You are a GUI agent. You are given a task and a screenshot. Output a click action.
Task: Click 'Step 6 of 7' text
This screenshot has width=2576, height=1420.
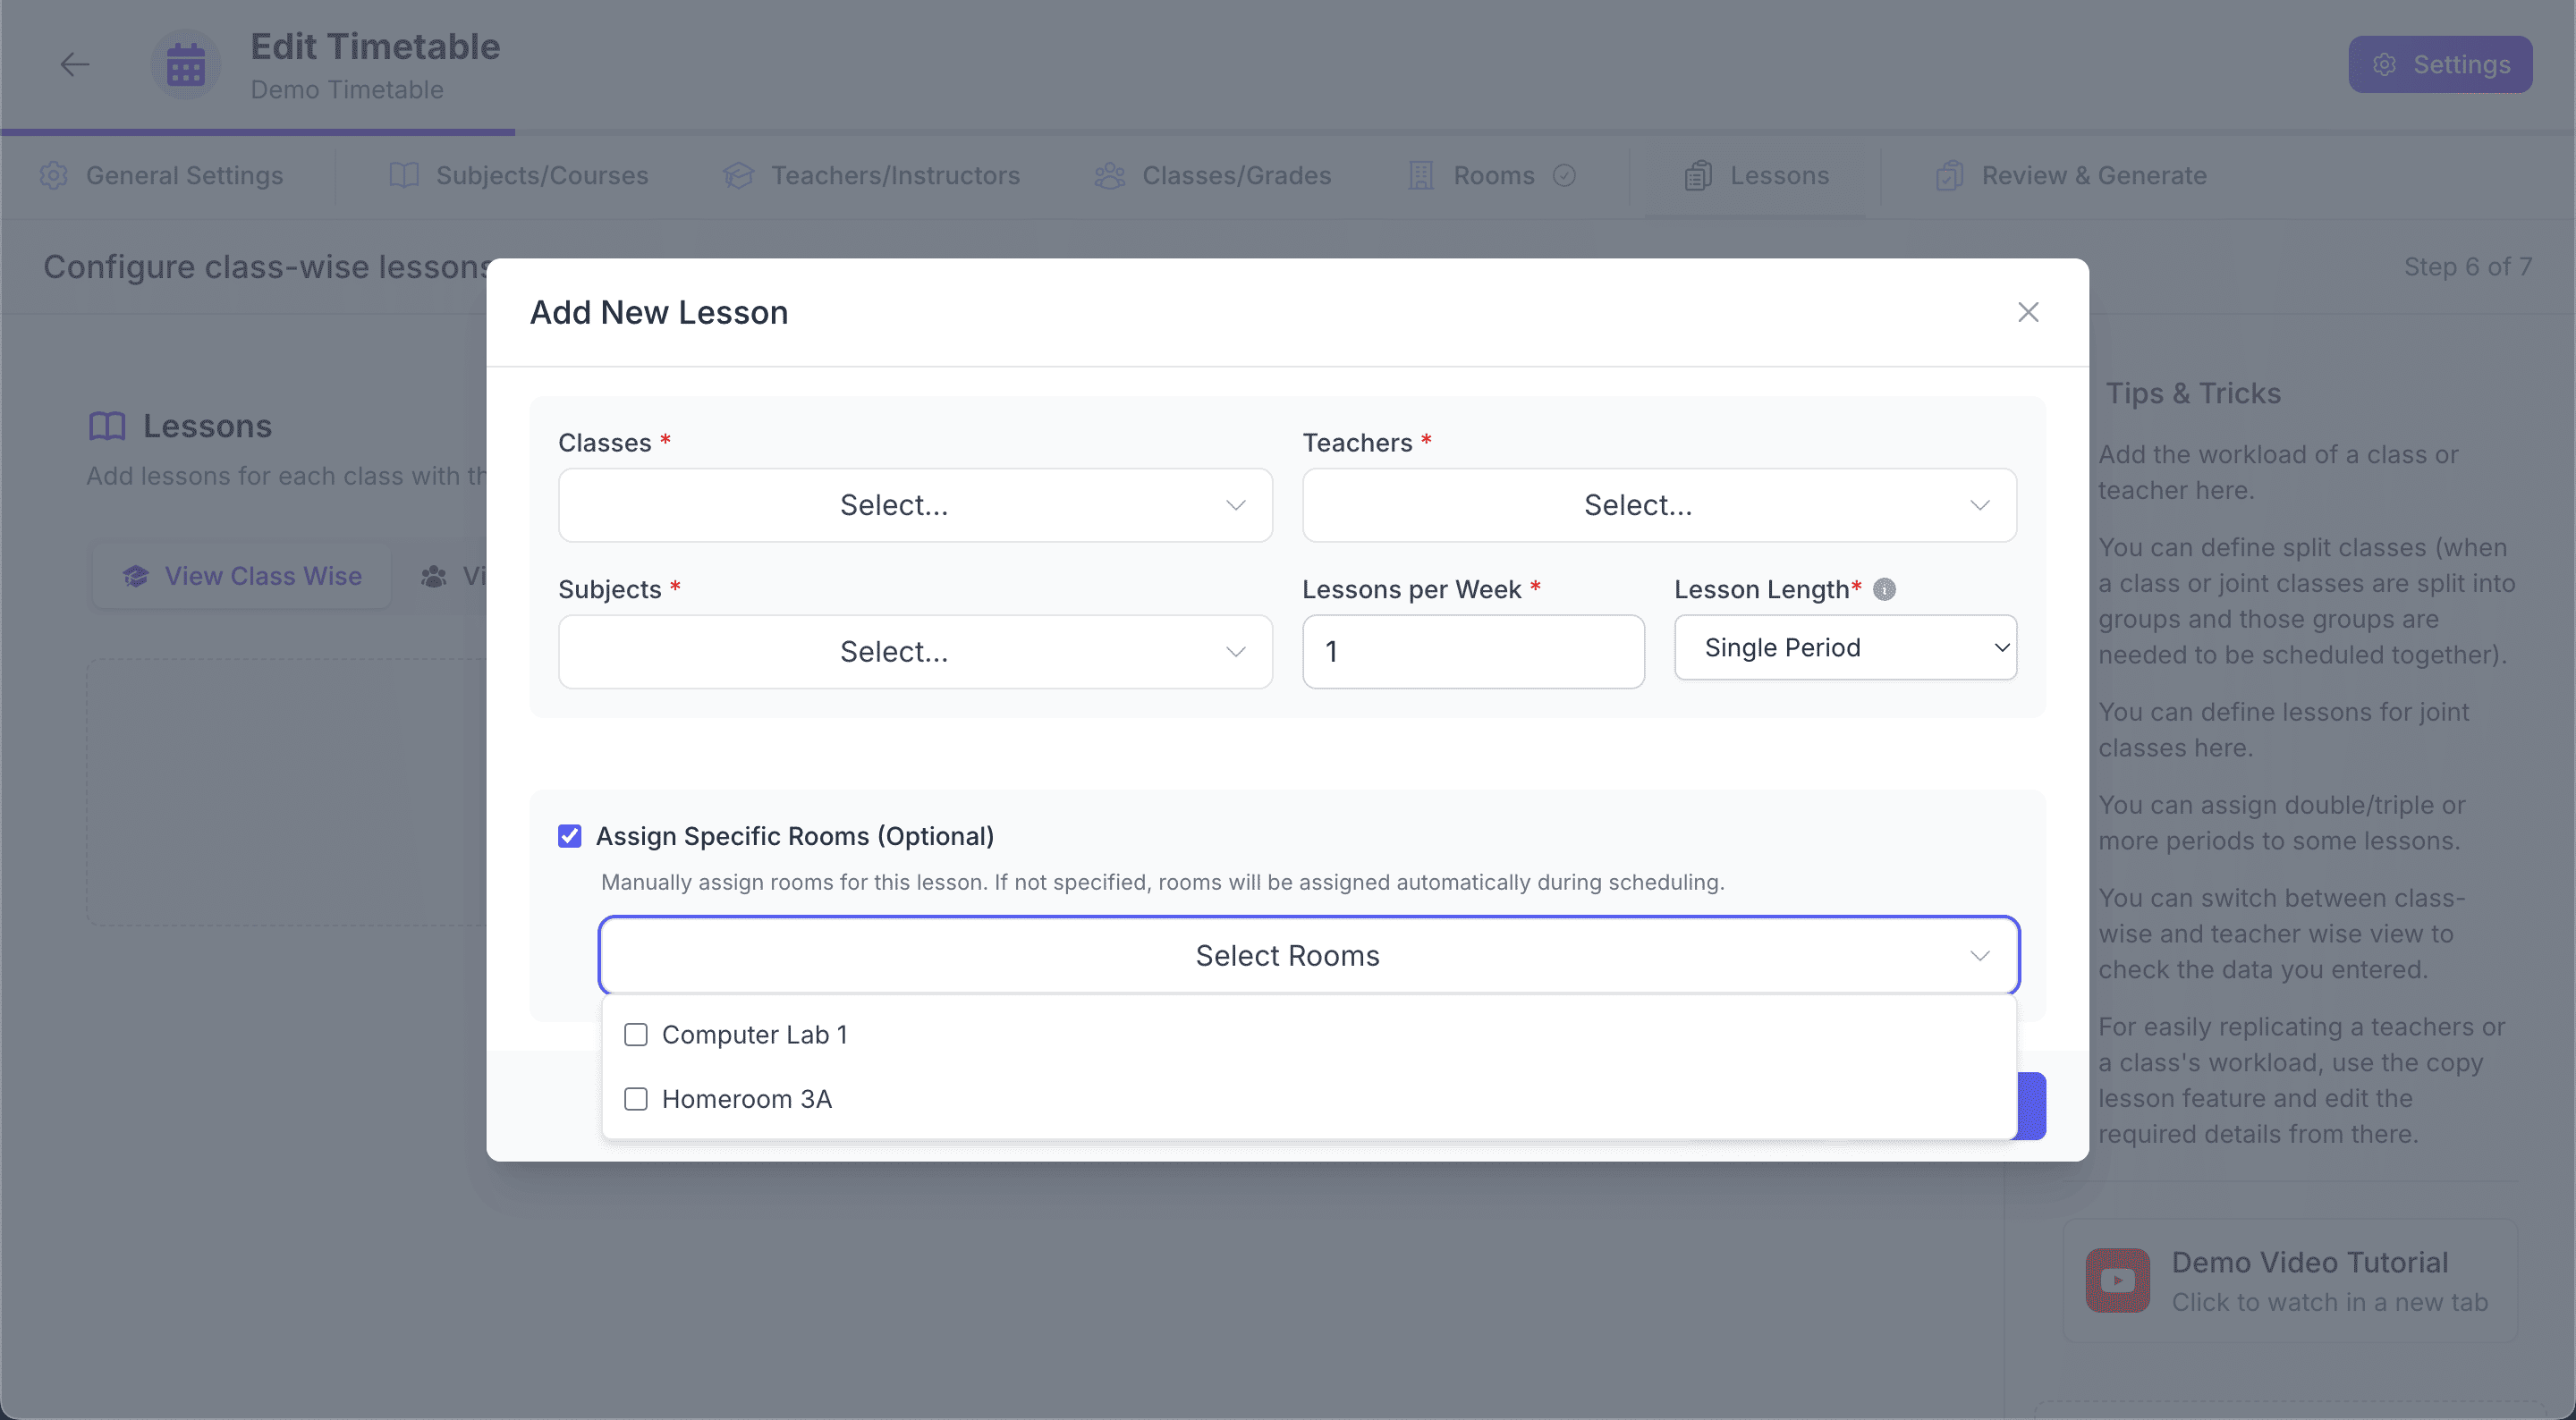coord(2468,267)
